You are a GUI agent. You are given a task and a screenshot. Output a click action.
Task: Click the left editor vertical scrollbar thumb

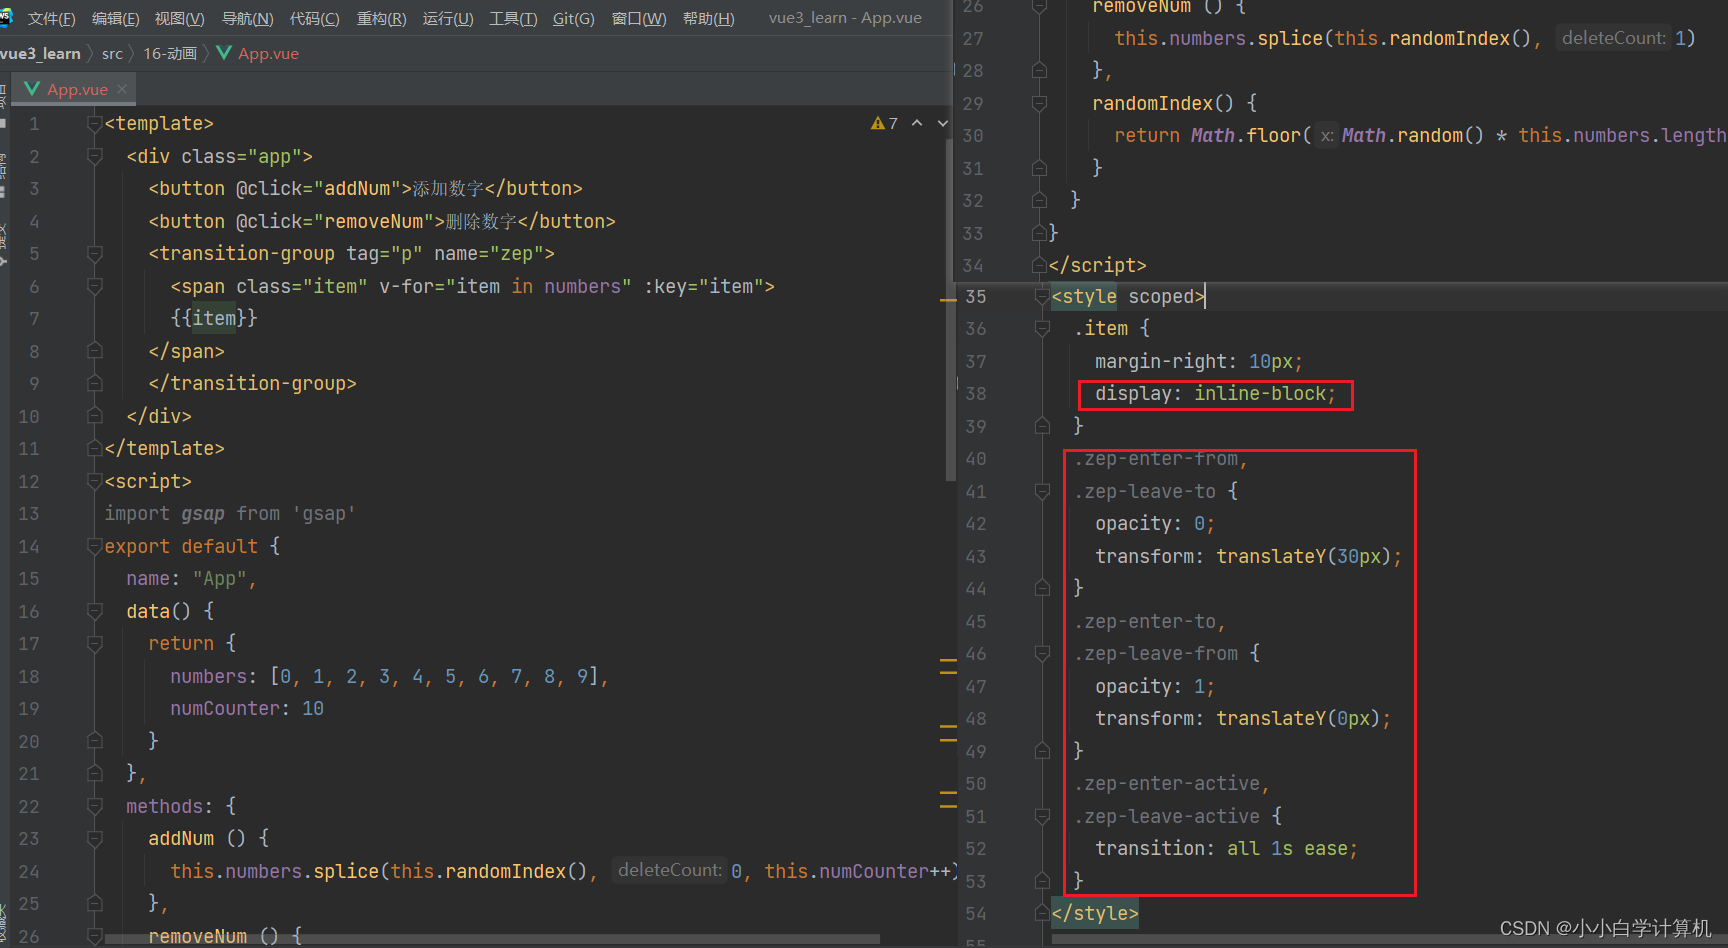(x=950, y=310)
